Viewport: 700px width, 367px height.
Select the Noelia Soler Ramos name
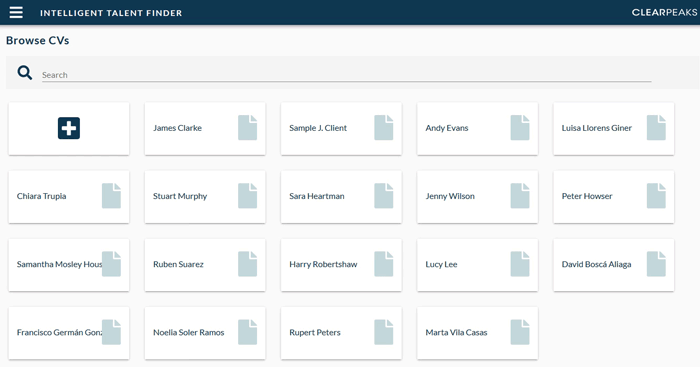click(x=188, y=332)
